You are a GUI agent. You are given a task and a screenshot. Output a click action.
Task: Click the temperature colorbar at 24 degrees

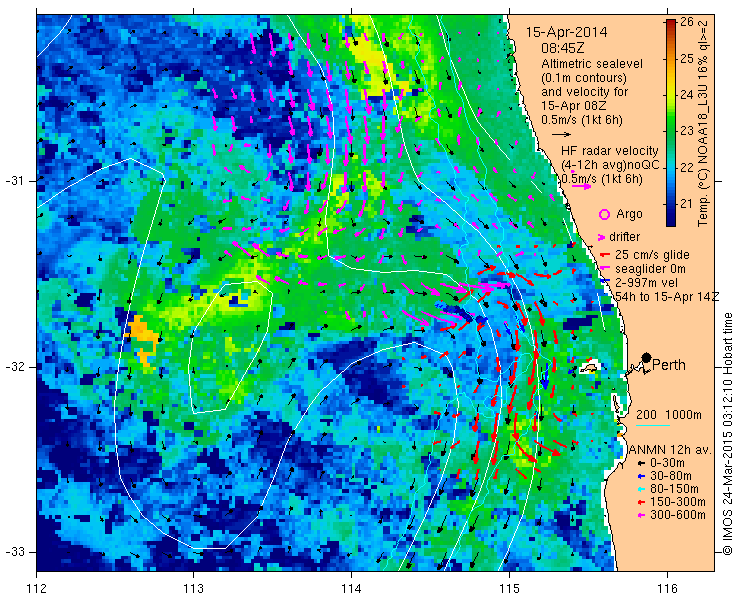click(671, 94)
